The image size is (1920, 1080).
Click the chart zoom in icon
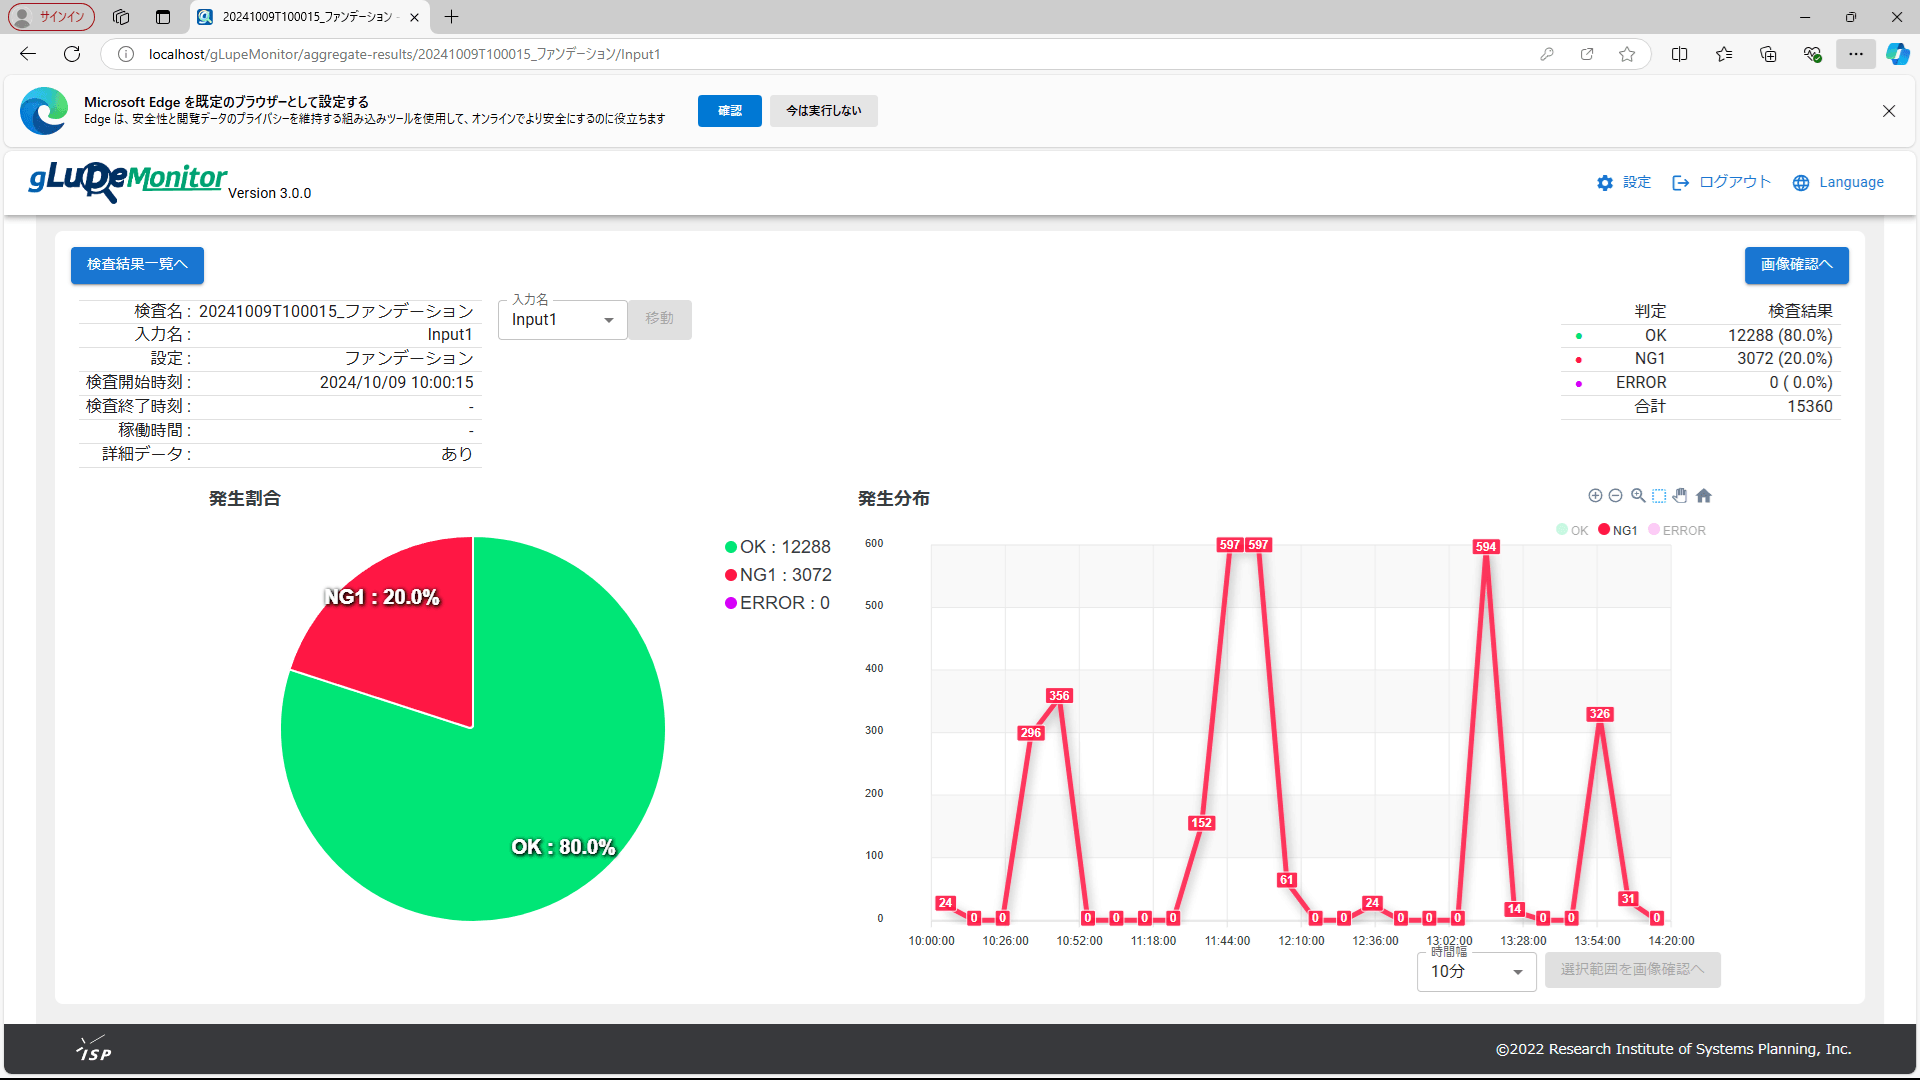coord(1595,496)
